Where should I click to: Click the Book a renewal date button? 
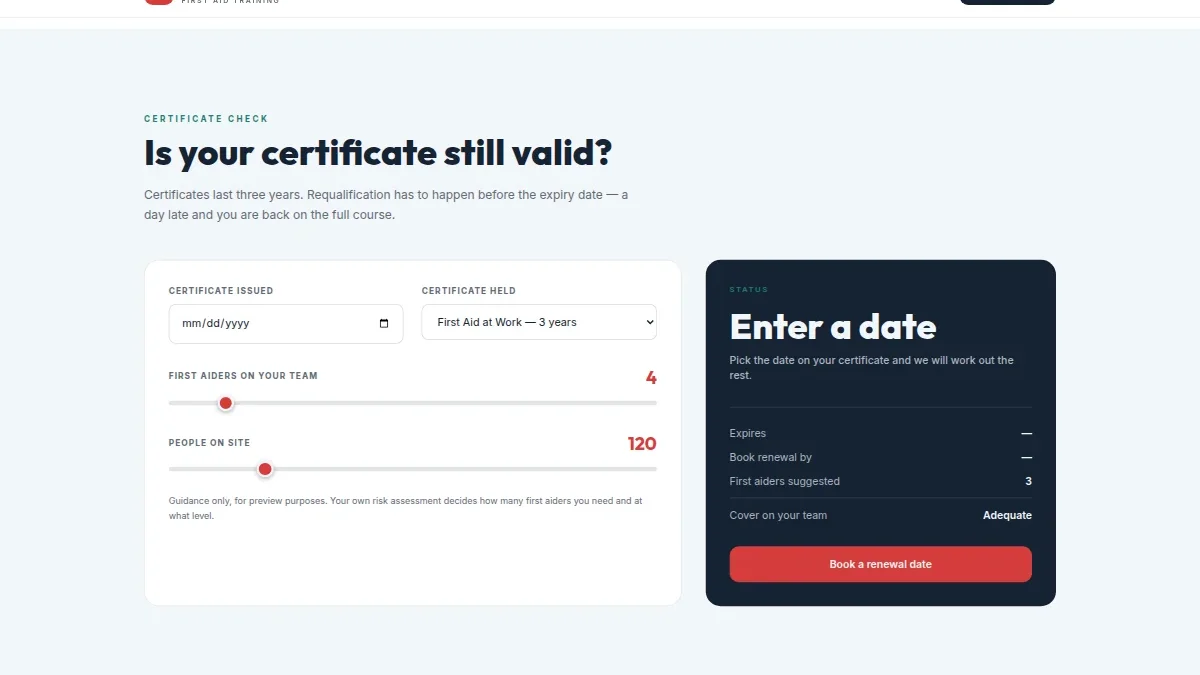880,564
